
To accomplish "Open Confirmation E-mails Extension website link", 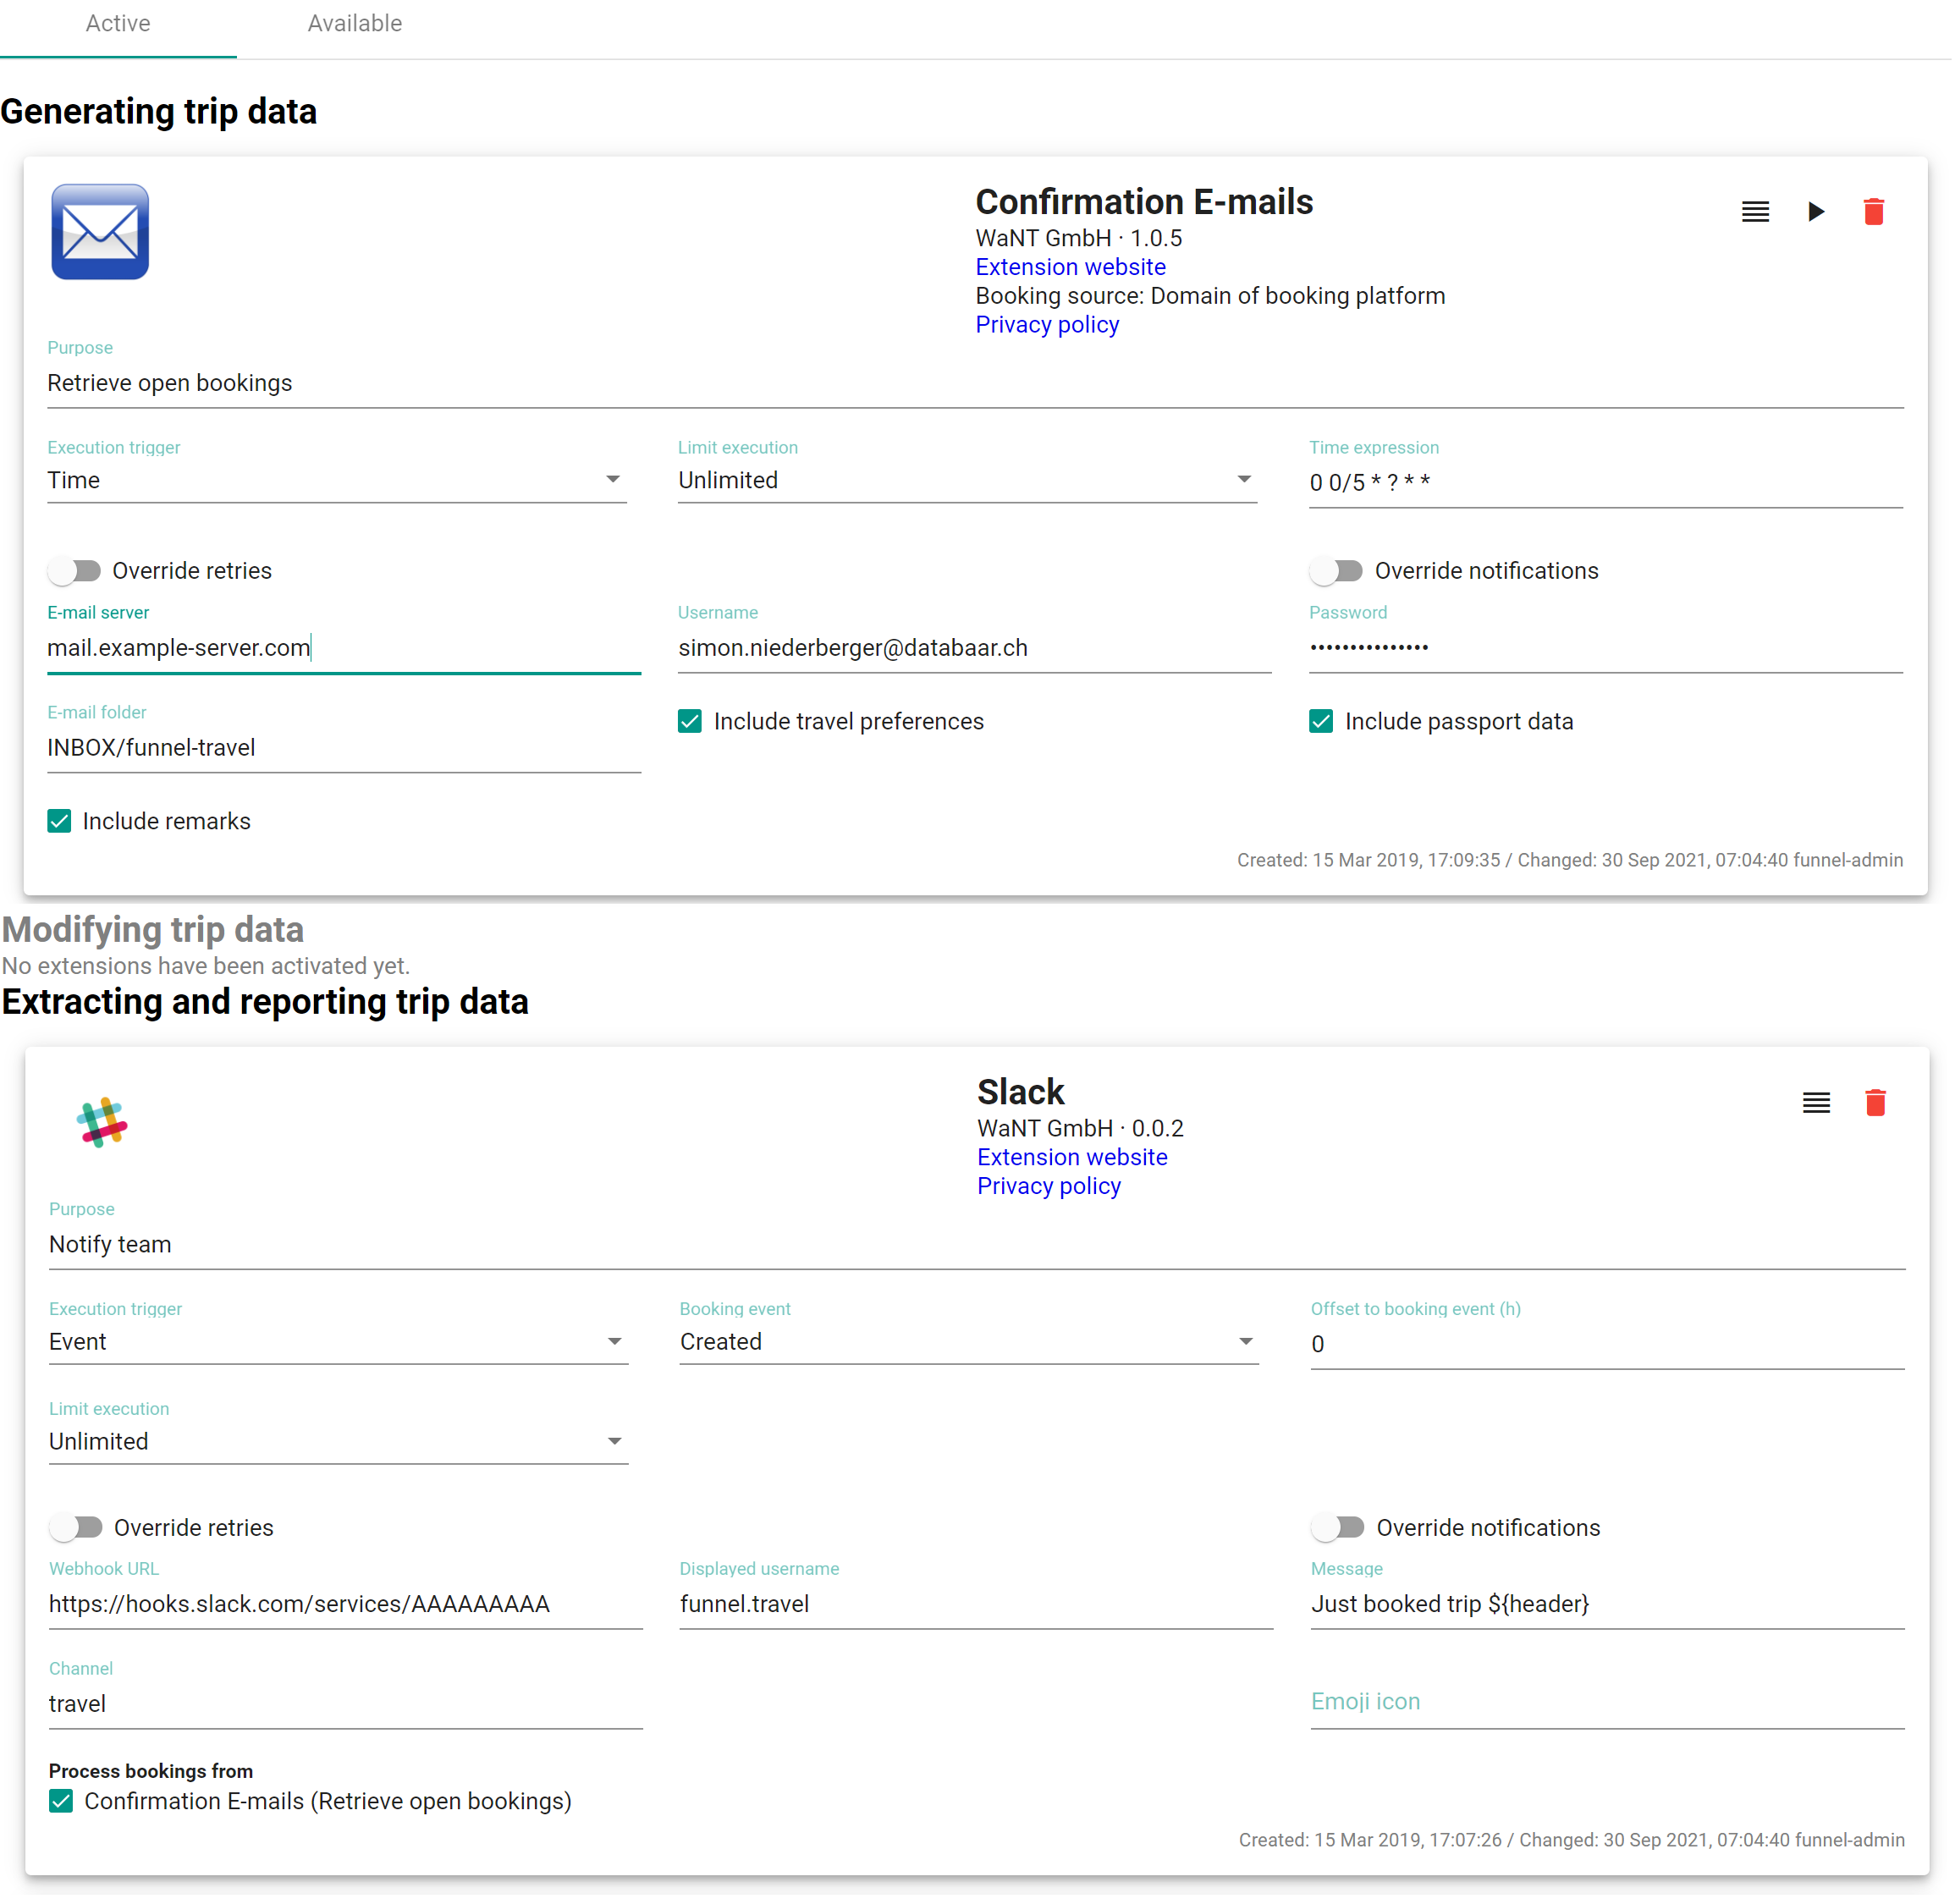I will click(x=1072, y=267).
